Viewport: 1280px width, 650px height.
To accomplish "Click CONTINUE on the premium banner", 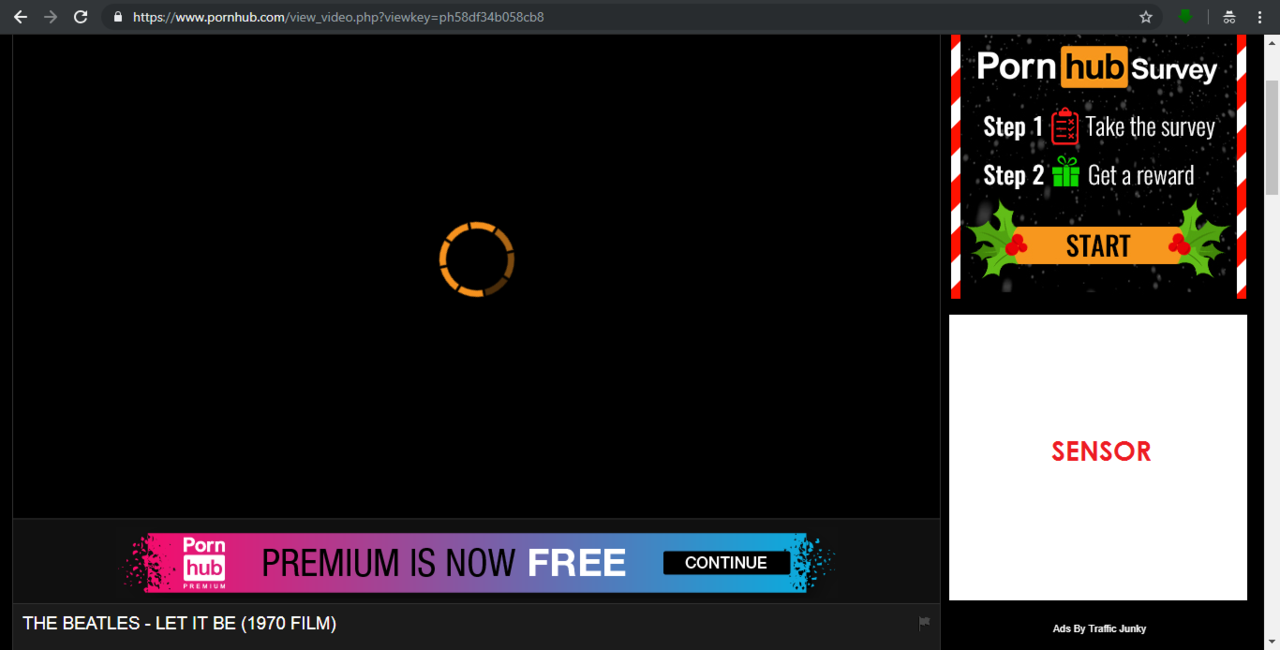I will click(x=726, y=563).
